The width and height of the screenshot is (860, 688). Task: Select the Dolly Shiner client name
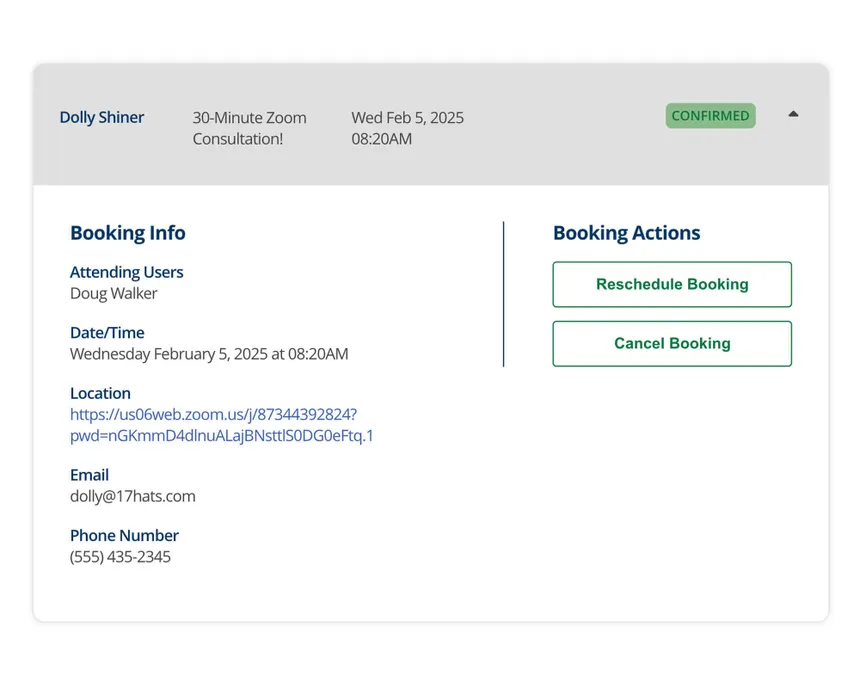click(102, 117)
